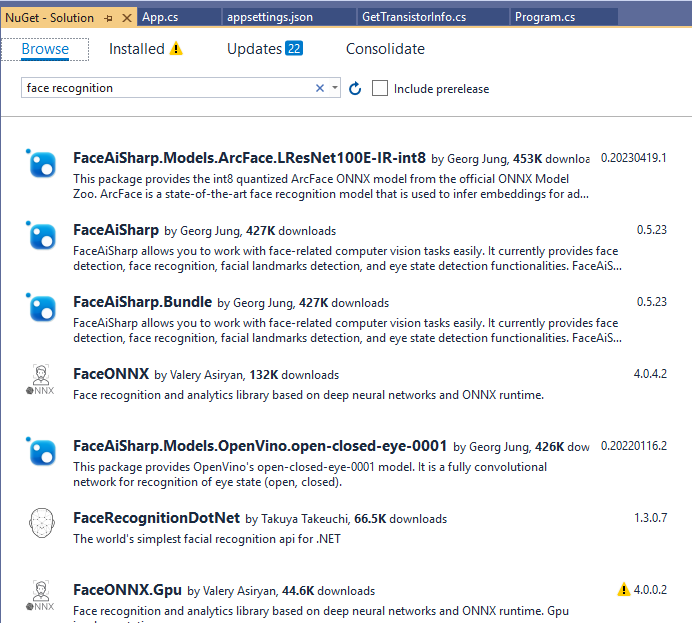Screen dimensions: 692x623
Task: Select FaceAiSharp.Models.OpenVino.open-closed-eye-0001 package
Action: click(260, 446)
